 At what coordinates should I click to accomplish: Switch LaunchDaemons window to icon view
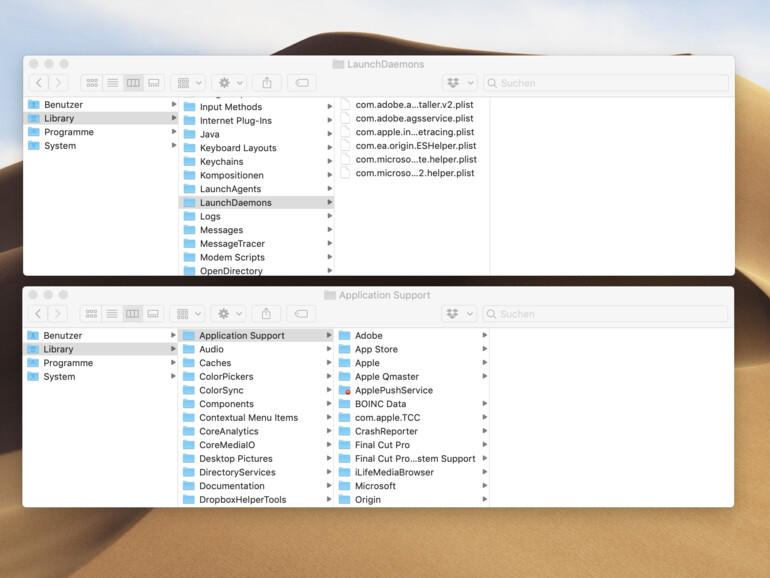[x=91, y=83]
